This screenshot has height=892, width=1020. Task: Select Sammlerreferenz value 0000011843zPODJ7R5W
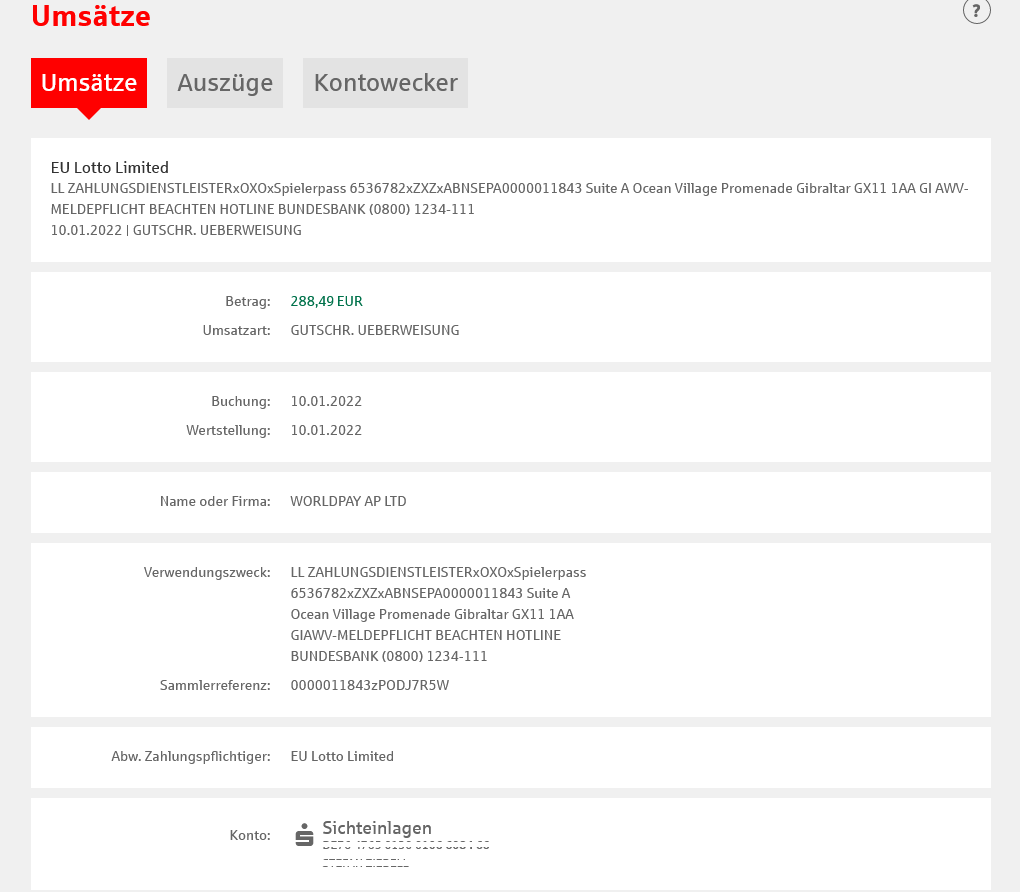point(370,685)
